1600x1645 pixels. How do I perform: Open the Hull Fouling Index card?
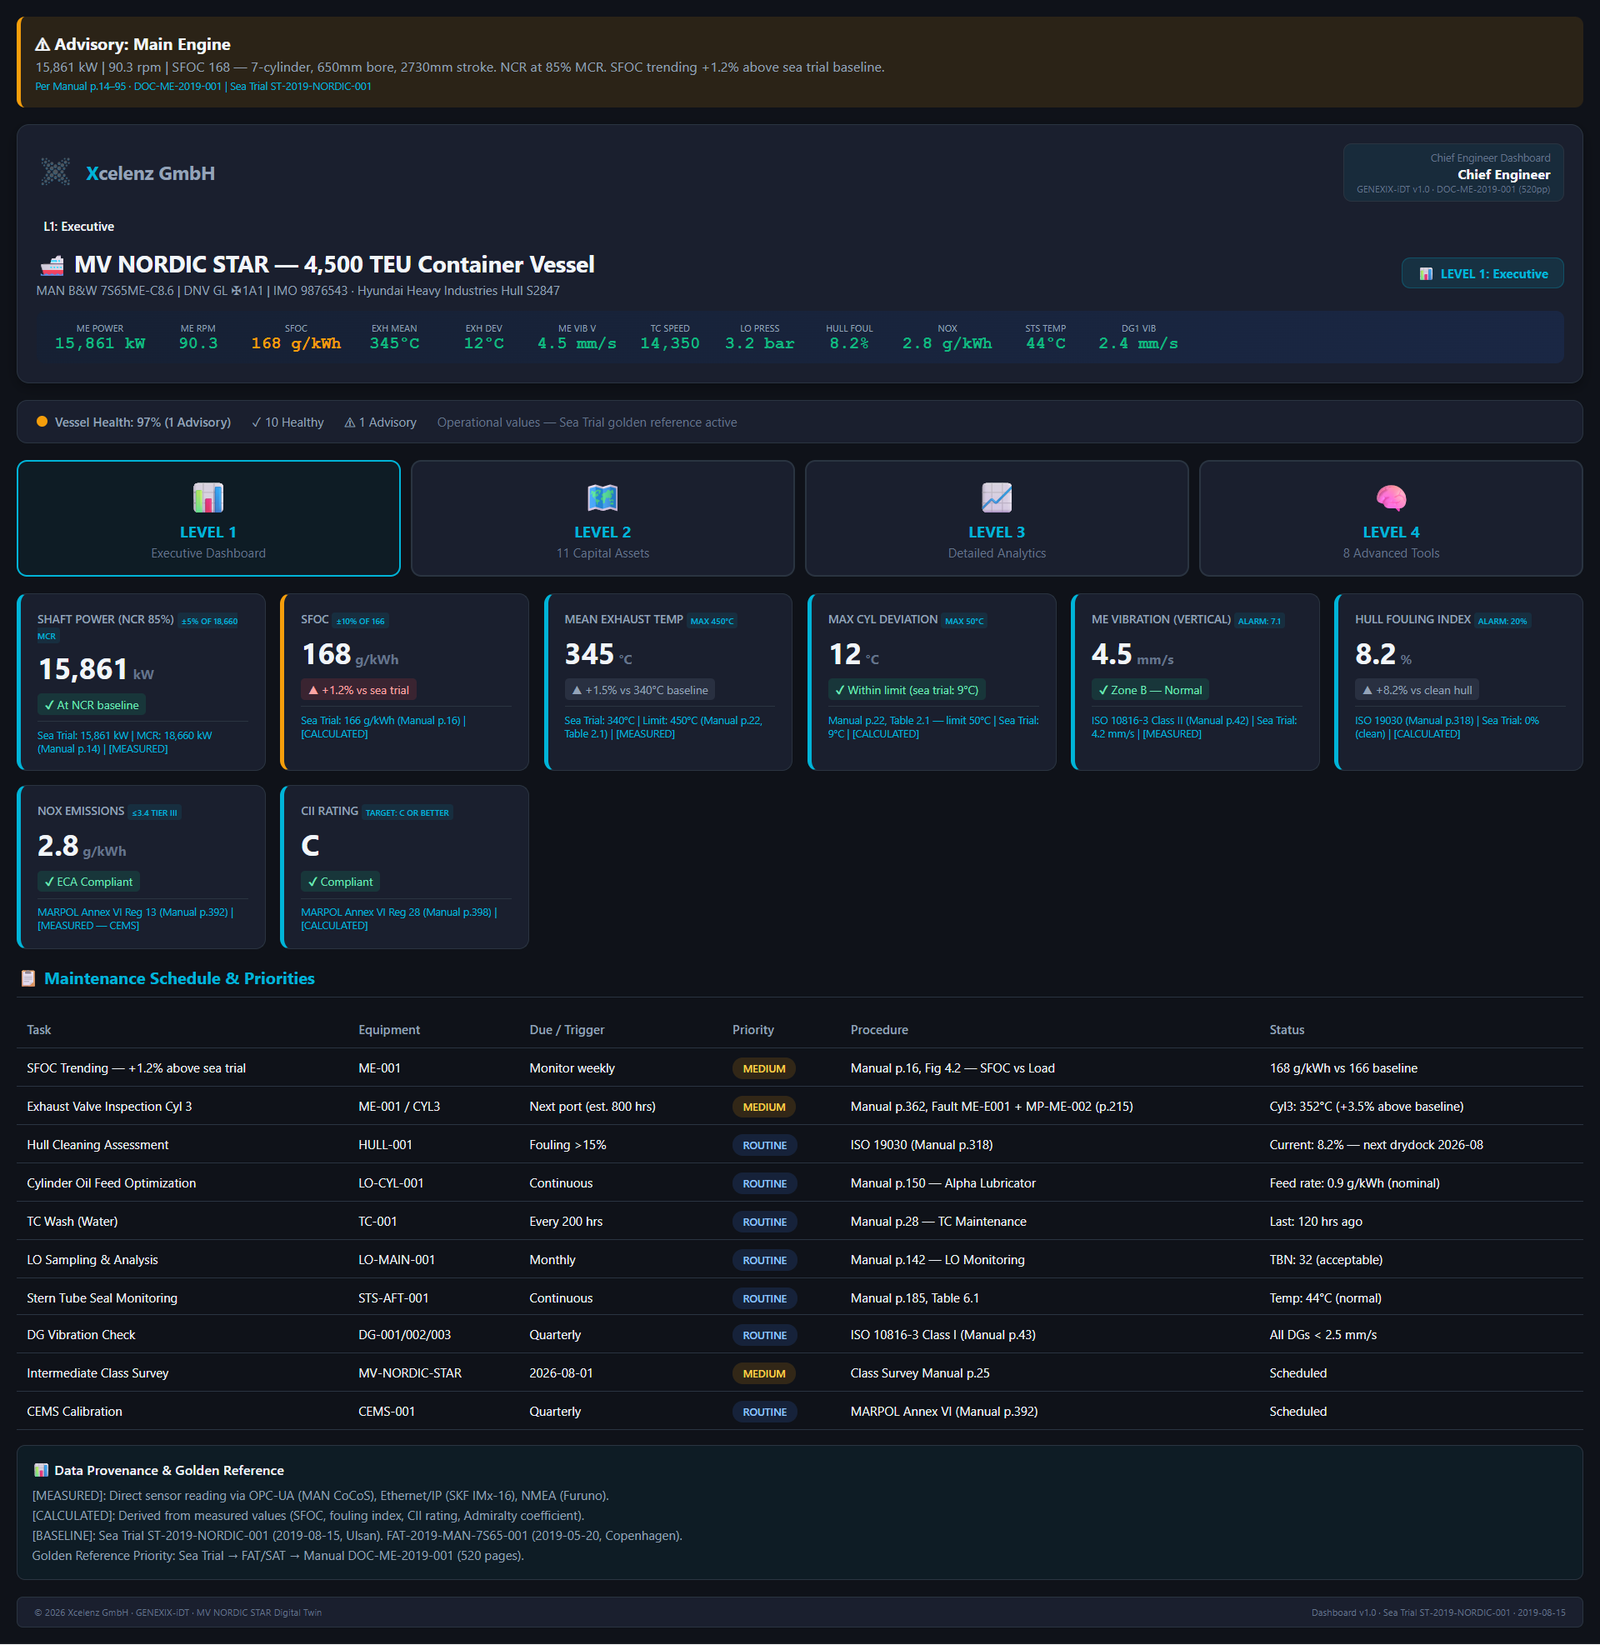[1459, 682]
